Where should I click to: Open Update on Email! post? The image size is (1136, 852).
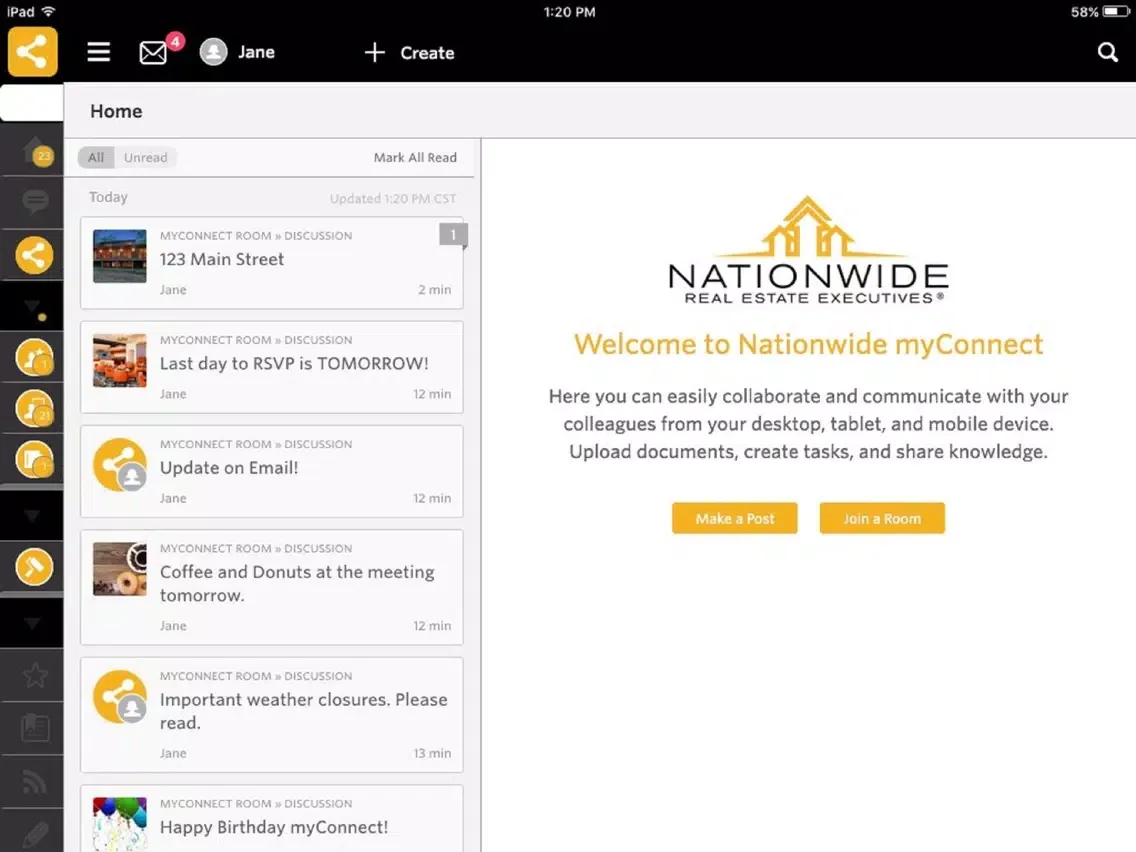coord(272,472)
